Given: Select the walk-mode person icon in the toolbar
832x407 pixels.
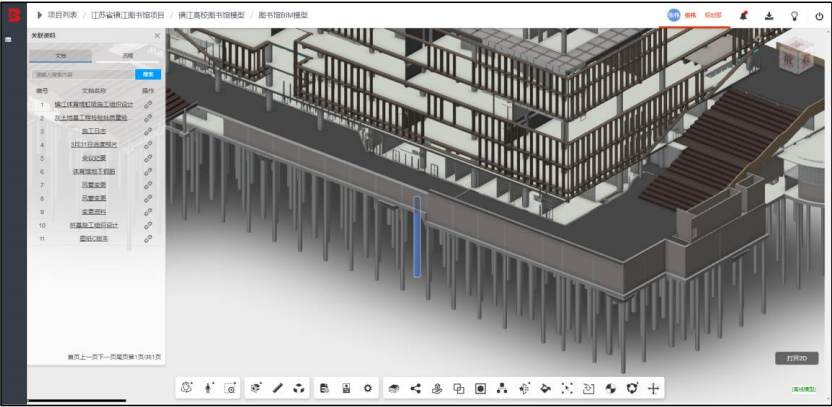Looking at the screenshot, I should click(x=207, y=388).
